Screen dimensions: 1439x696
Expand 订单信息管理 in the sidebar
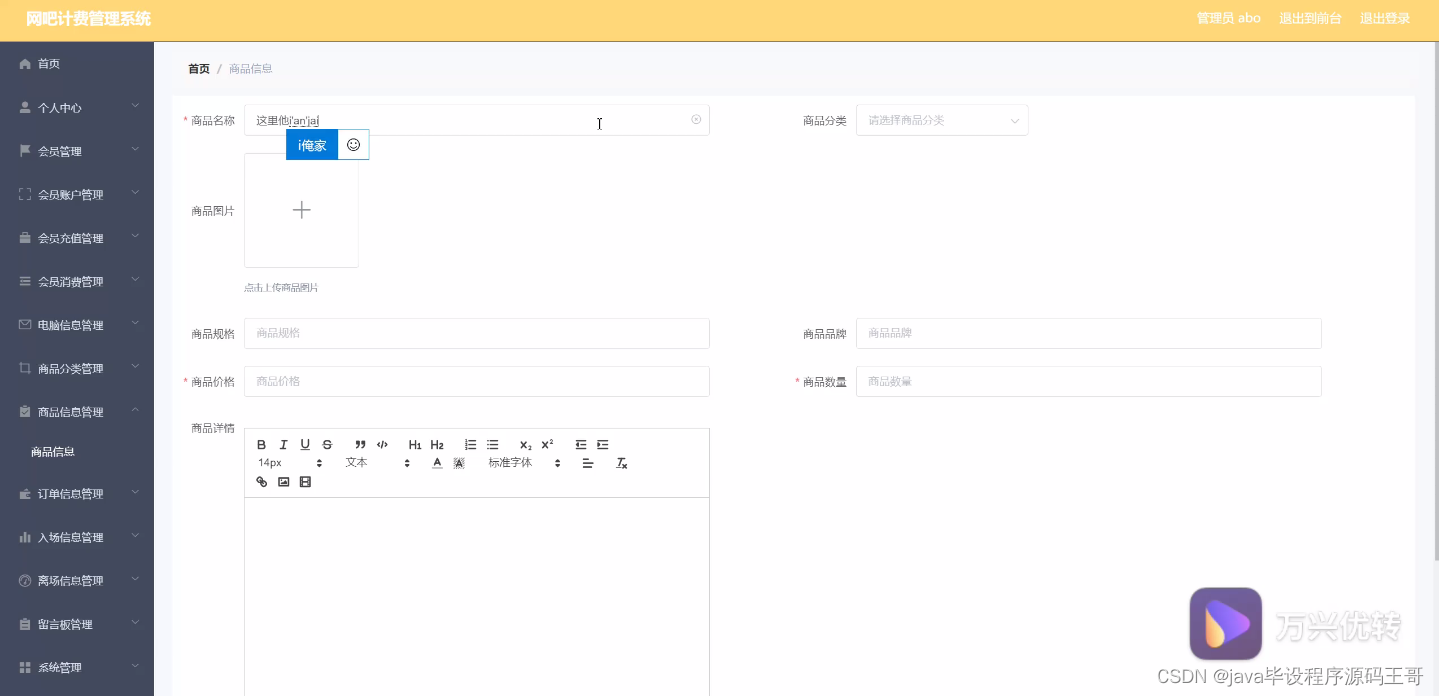click(x=77, y=493)
